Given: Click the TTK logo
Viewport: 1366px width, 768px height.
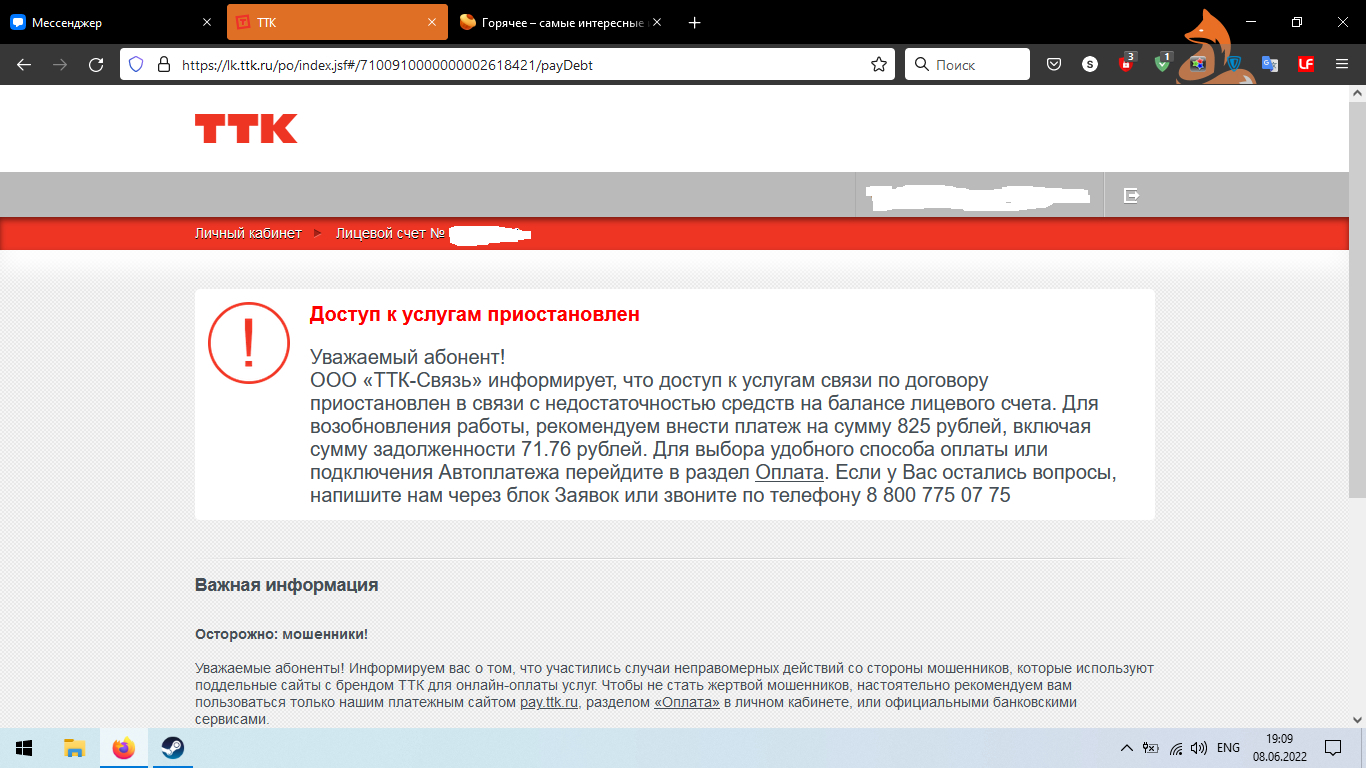Looking at the screenshot, I should (x=246, y=129).
